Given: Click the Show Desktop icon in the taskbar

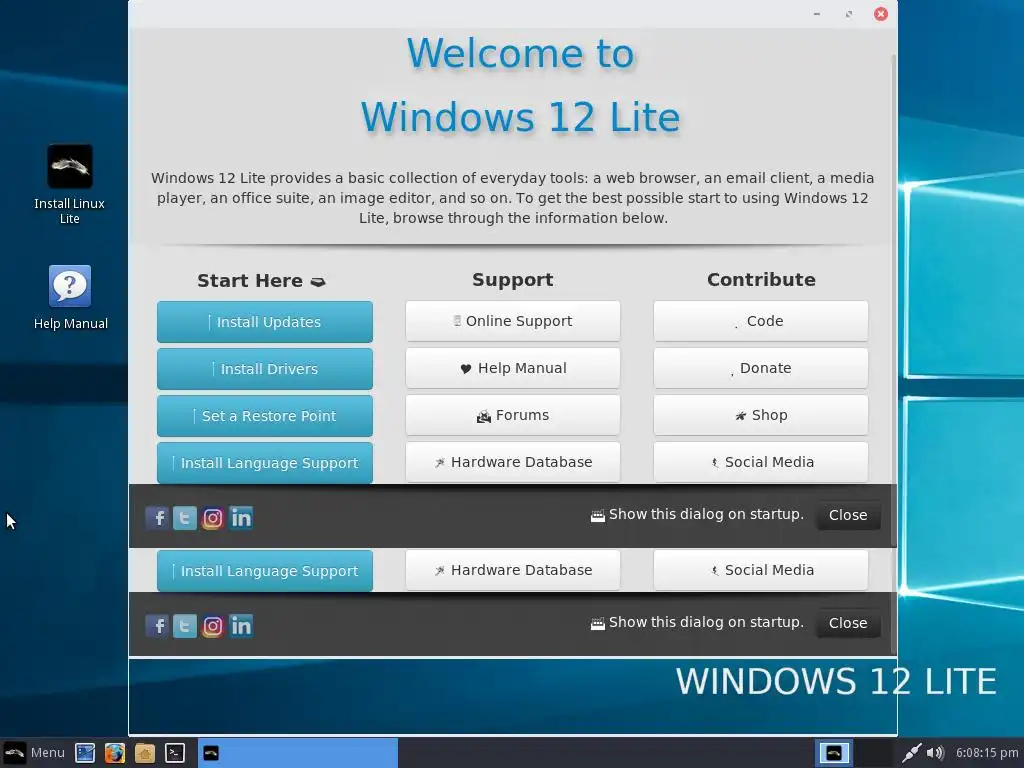Looking at the screenshot, I should click(85, 753).
